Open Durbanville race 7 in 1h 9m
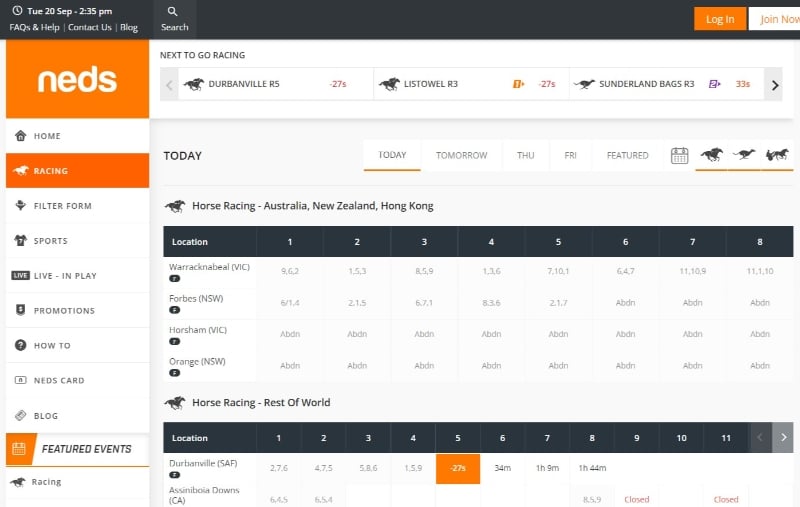 (x=547, y=468)
